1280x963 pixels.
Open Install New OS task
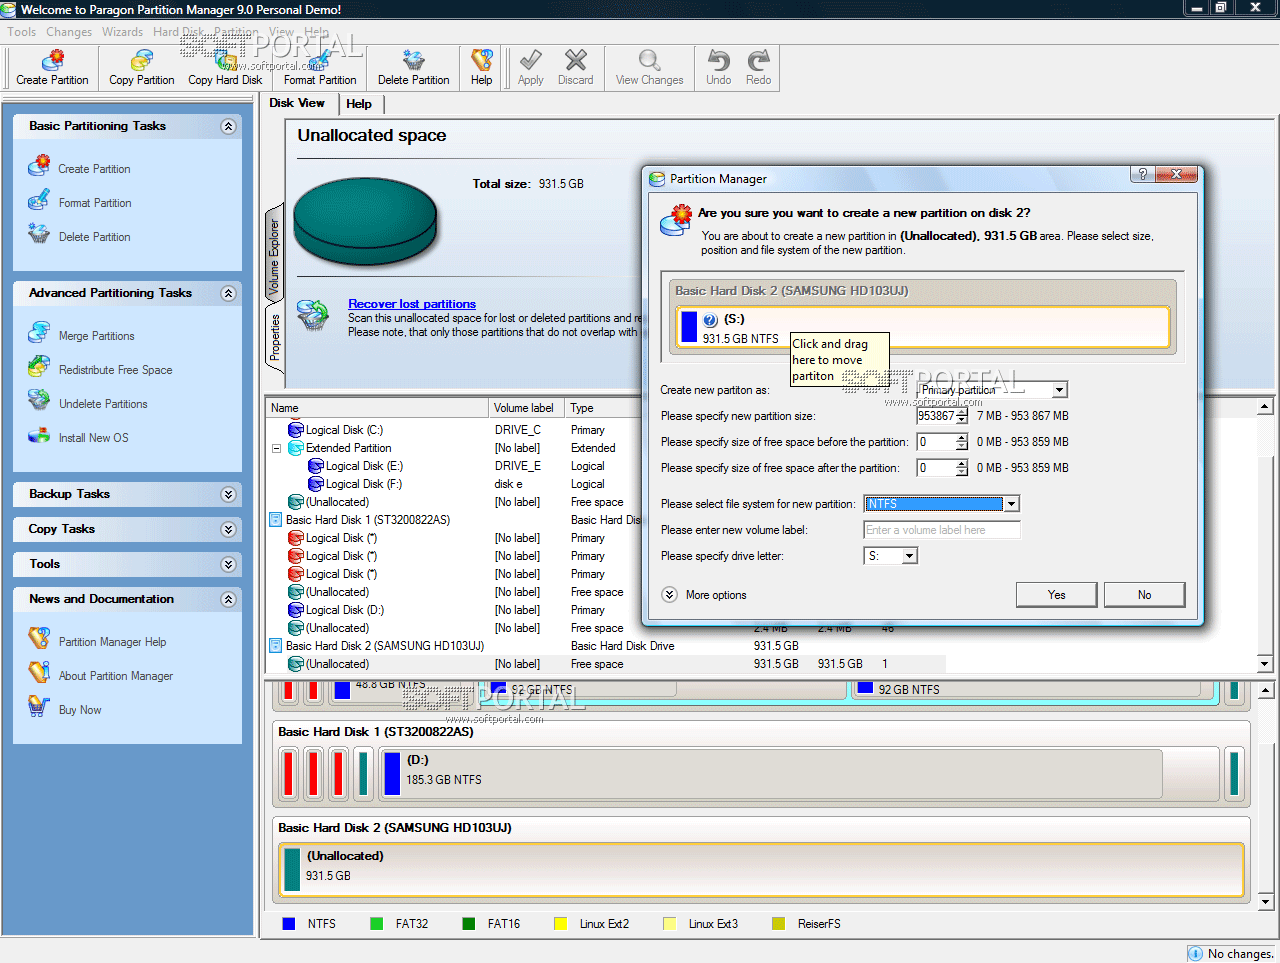[x=93, y=438]
